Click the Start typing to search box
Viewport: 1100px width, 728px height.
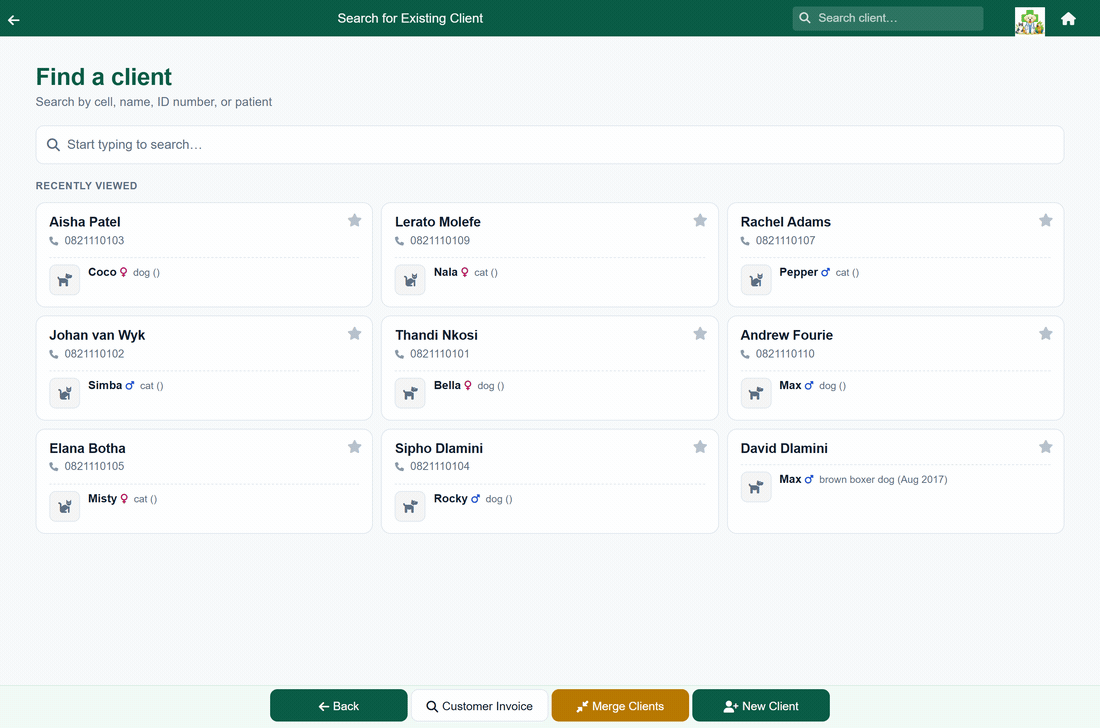click(x=549, y=144)
